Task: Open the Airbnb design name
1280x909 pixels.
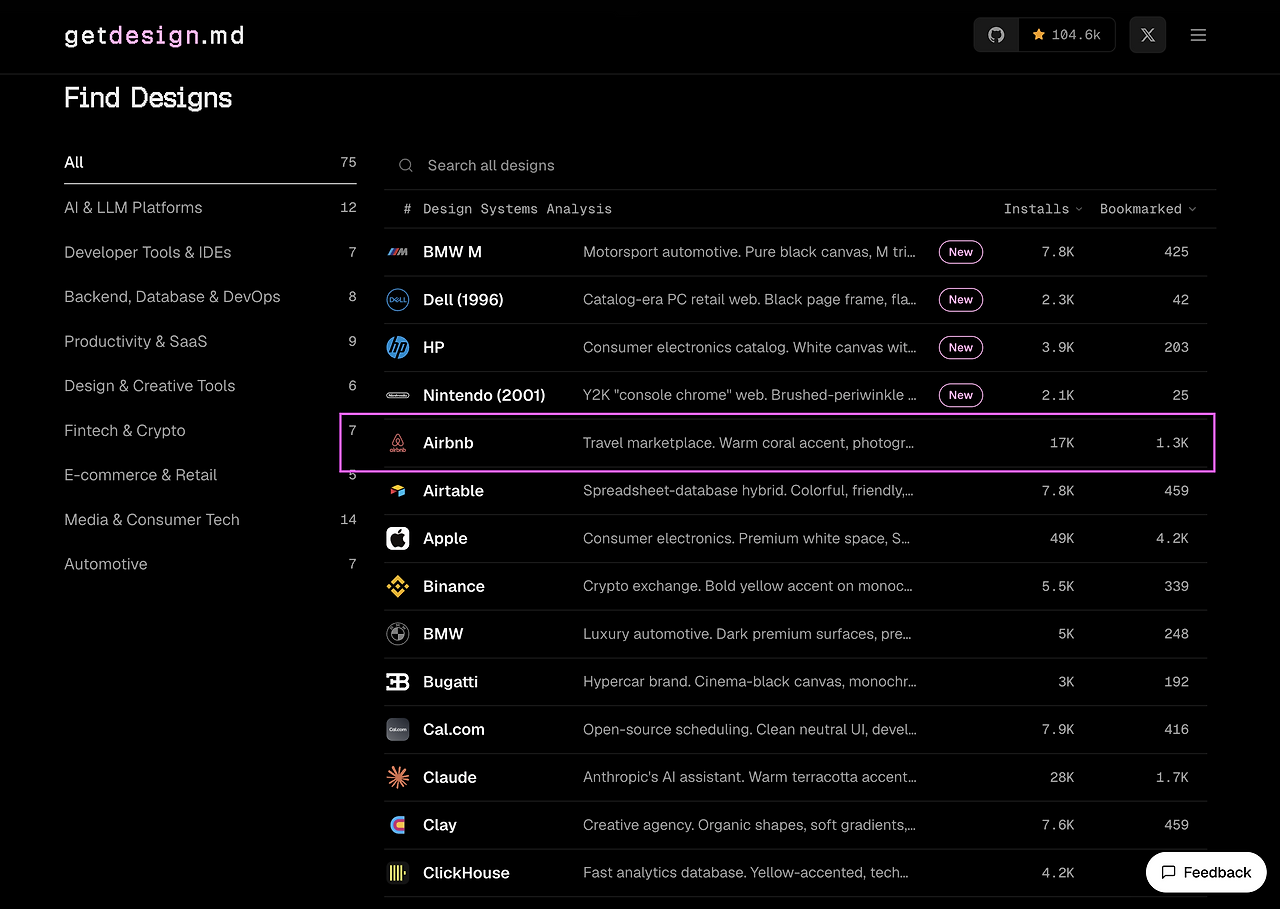Action: (x=448, y=443)
